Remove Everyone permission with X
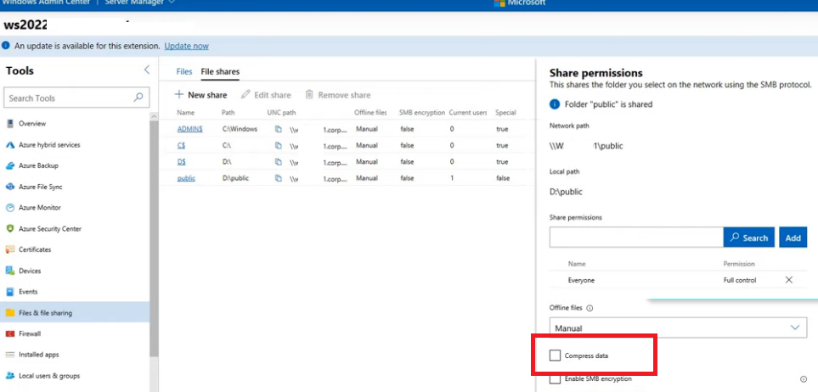The image size is (818, 392). click(789, 280)
